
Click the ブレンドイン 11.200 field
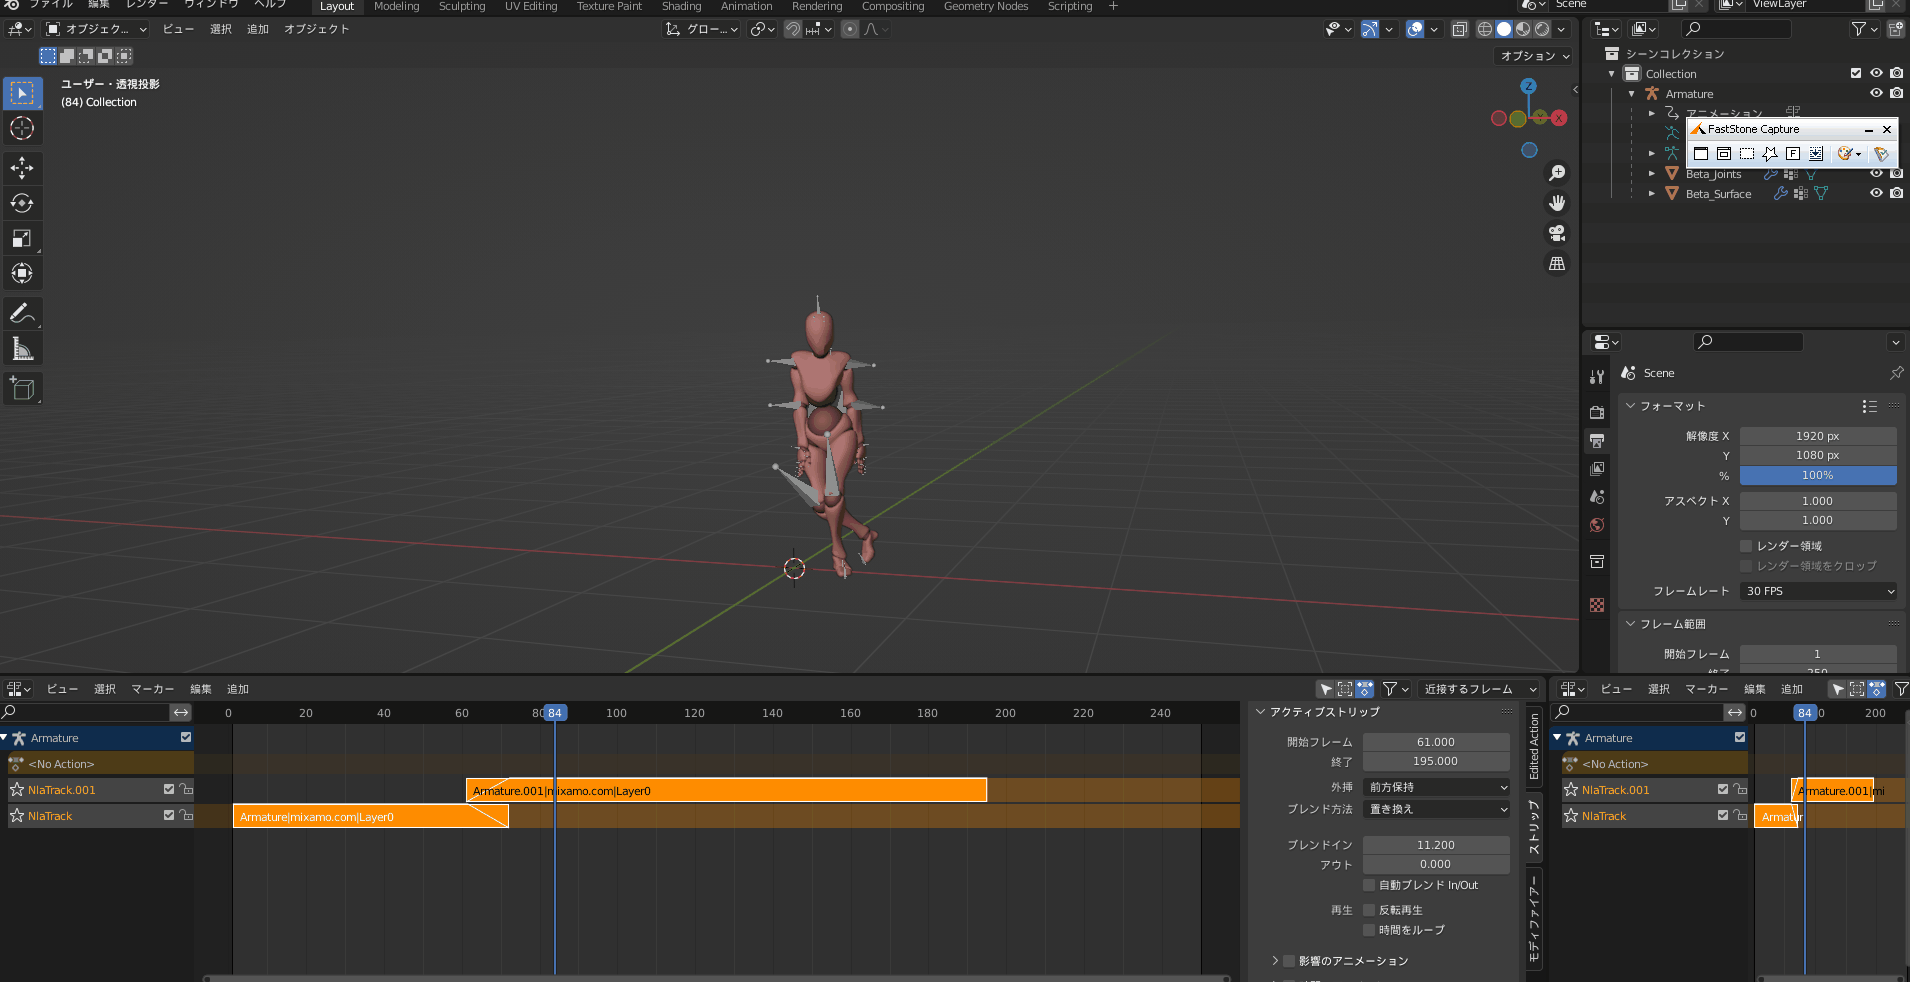click(1436, 845)
